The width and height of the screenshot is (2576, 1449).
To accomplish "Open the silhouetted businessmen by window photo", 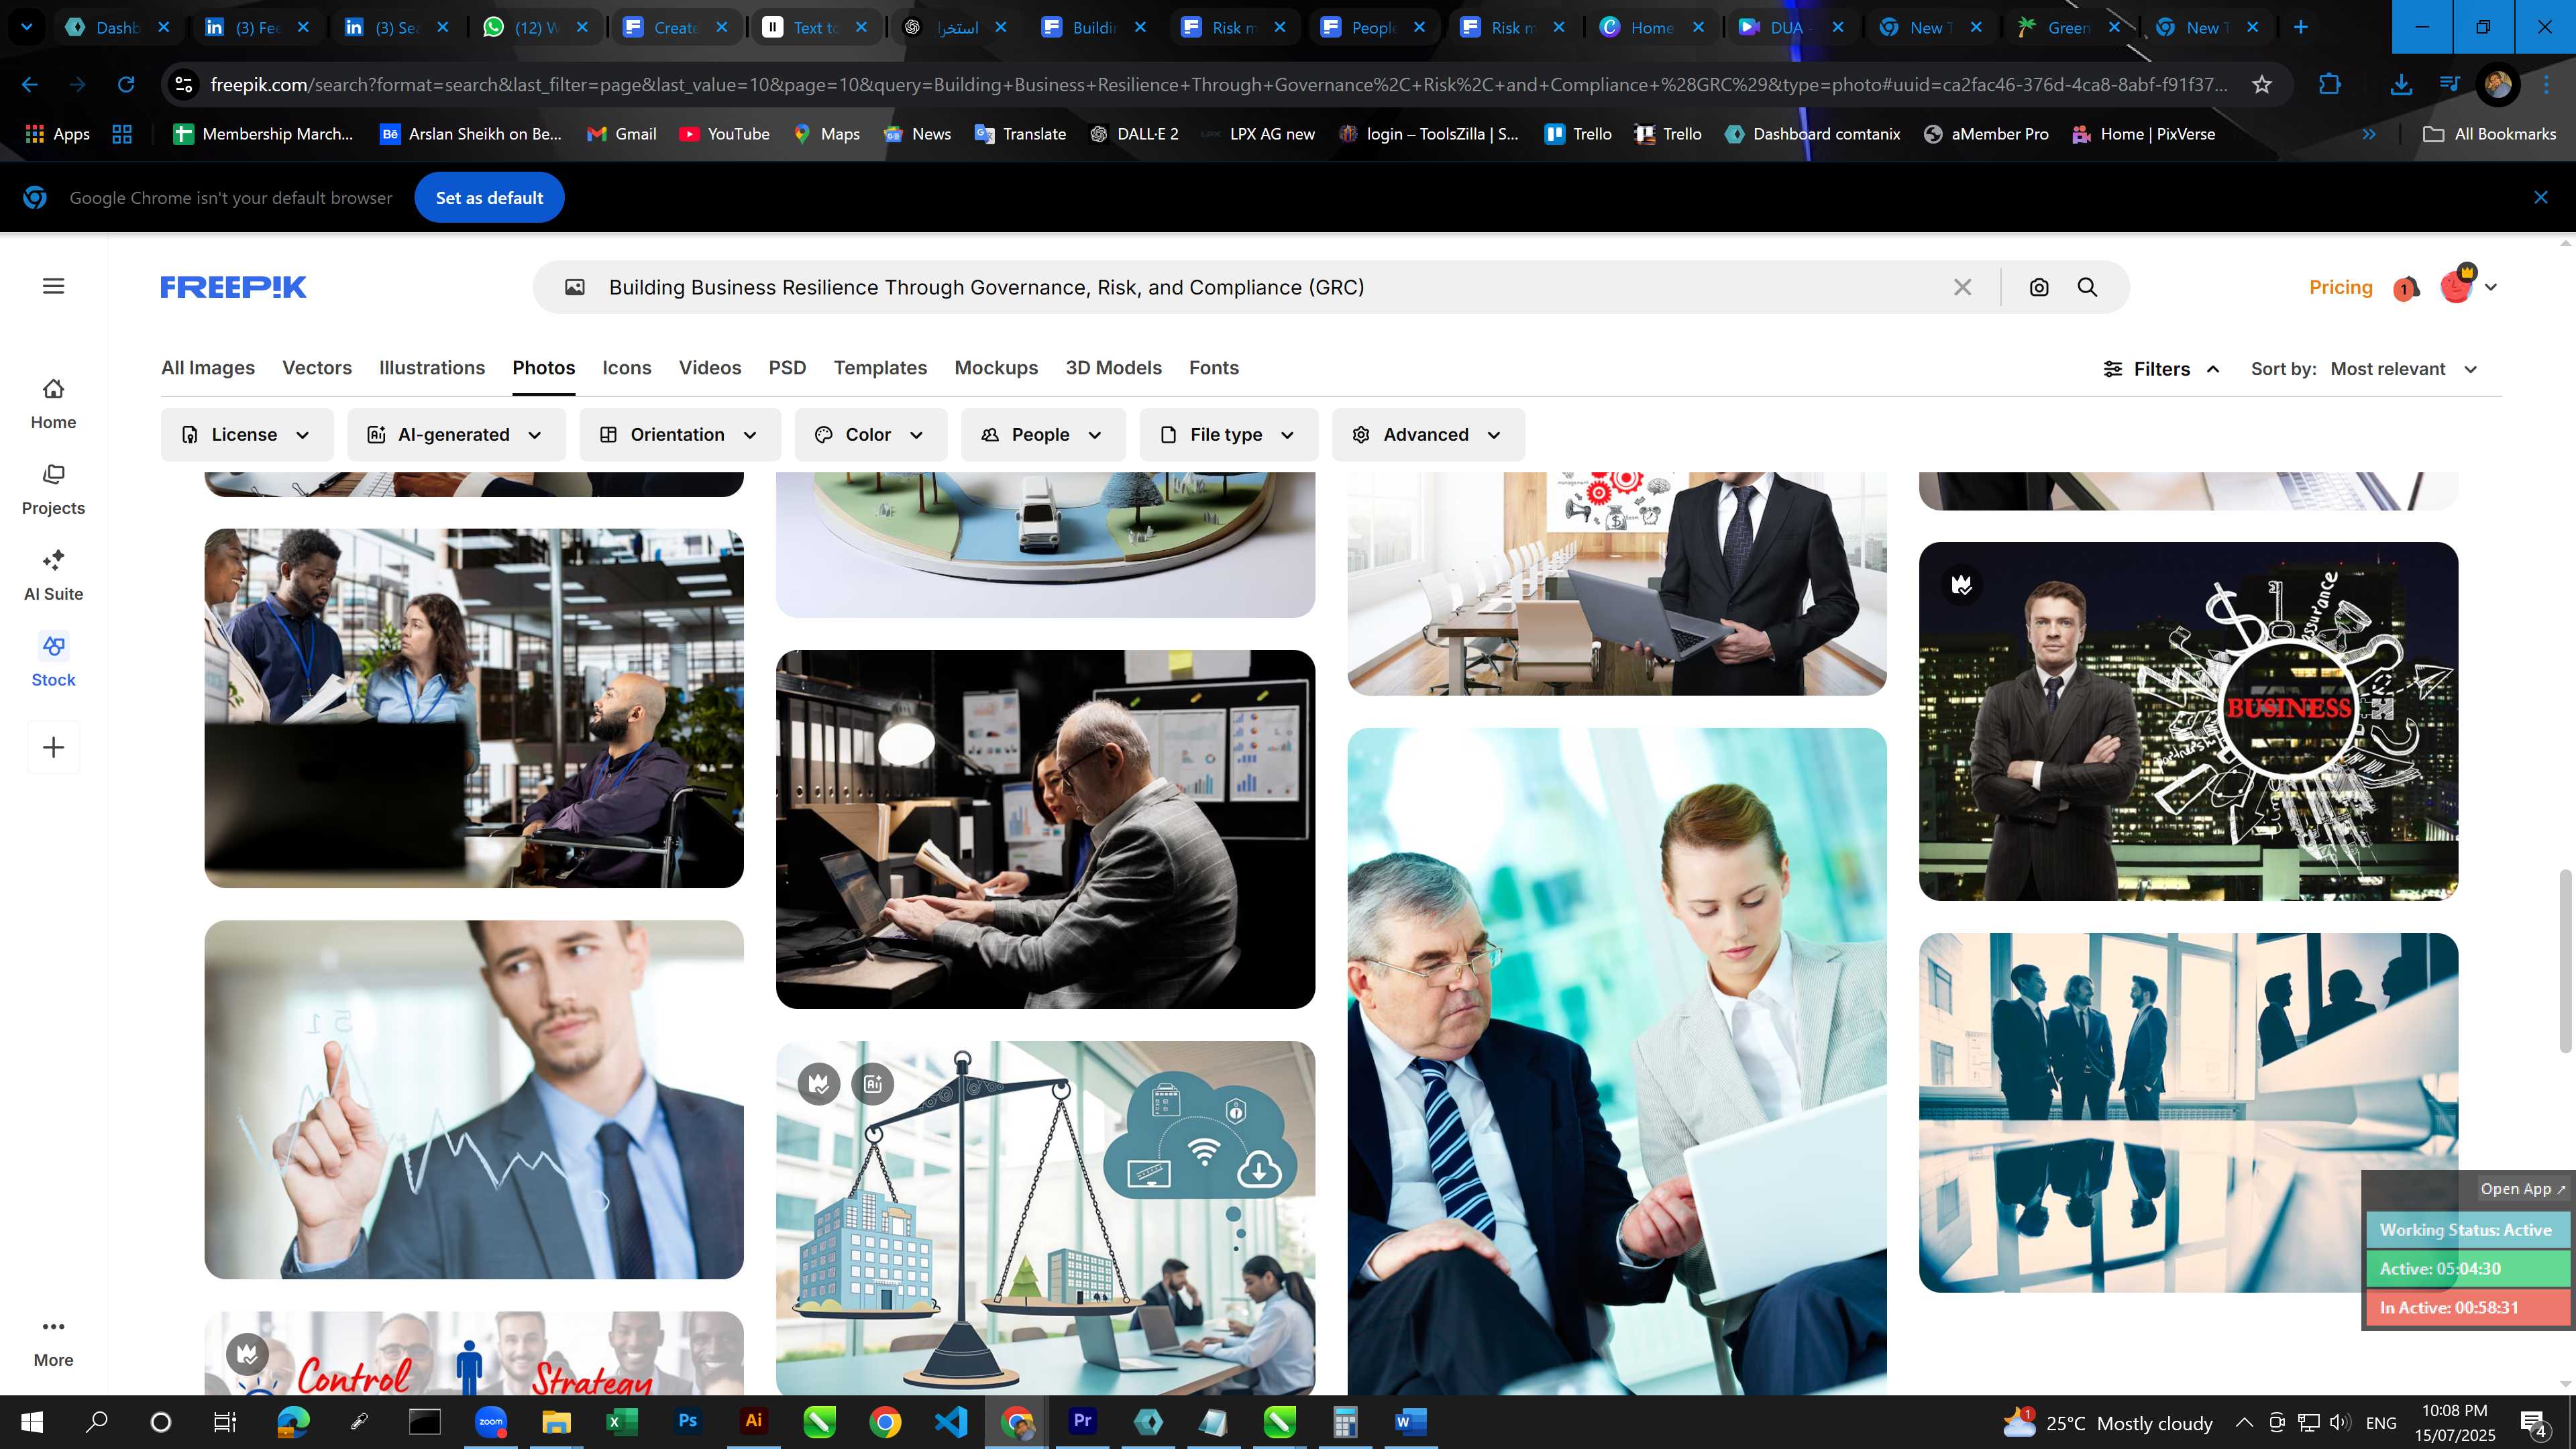I will (2188, 1112).
